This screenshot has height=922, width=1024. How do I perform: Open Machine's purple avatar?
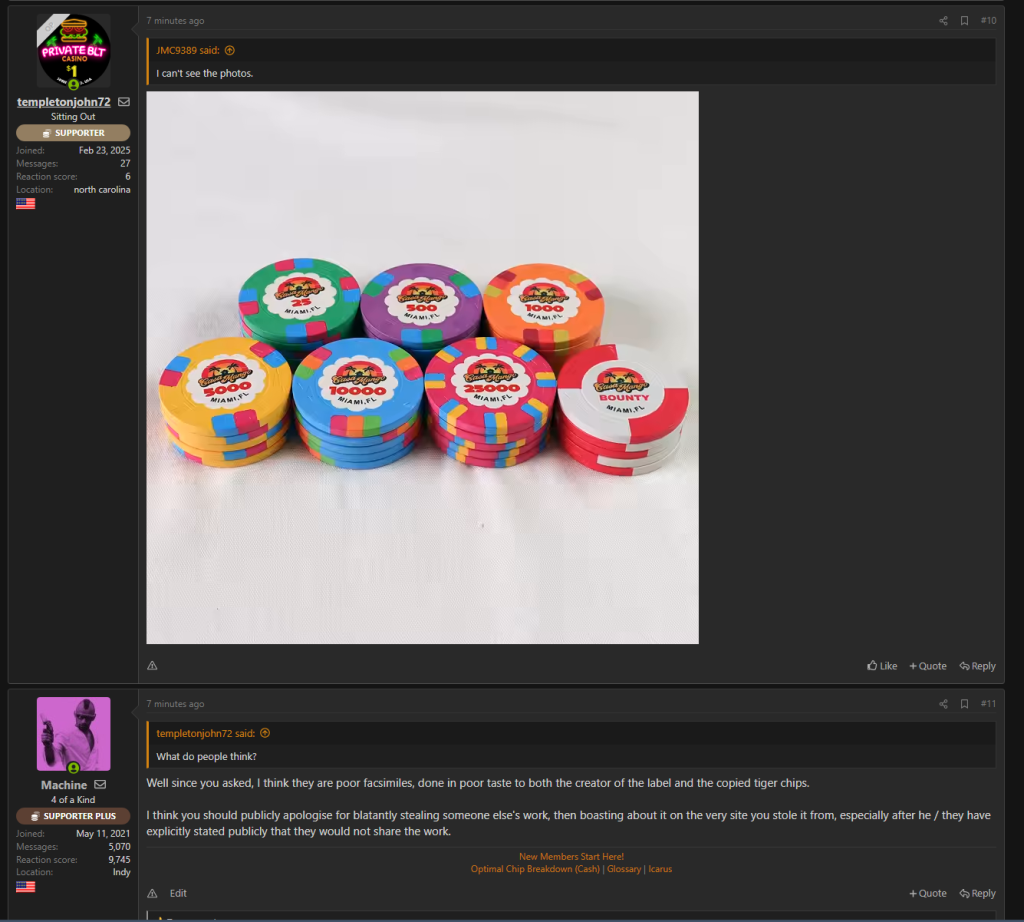point(74,734)
